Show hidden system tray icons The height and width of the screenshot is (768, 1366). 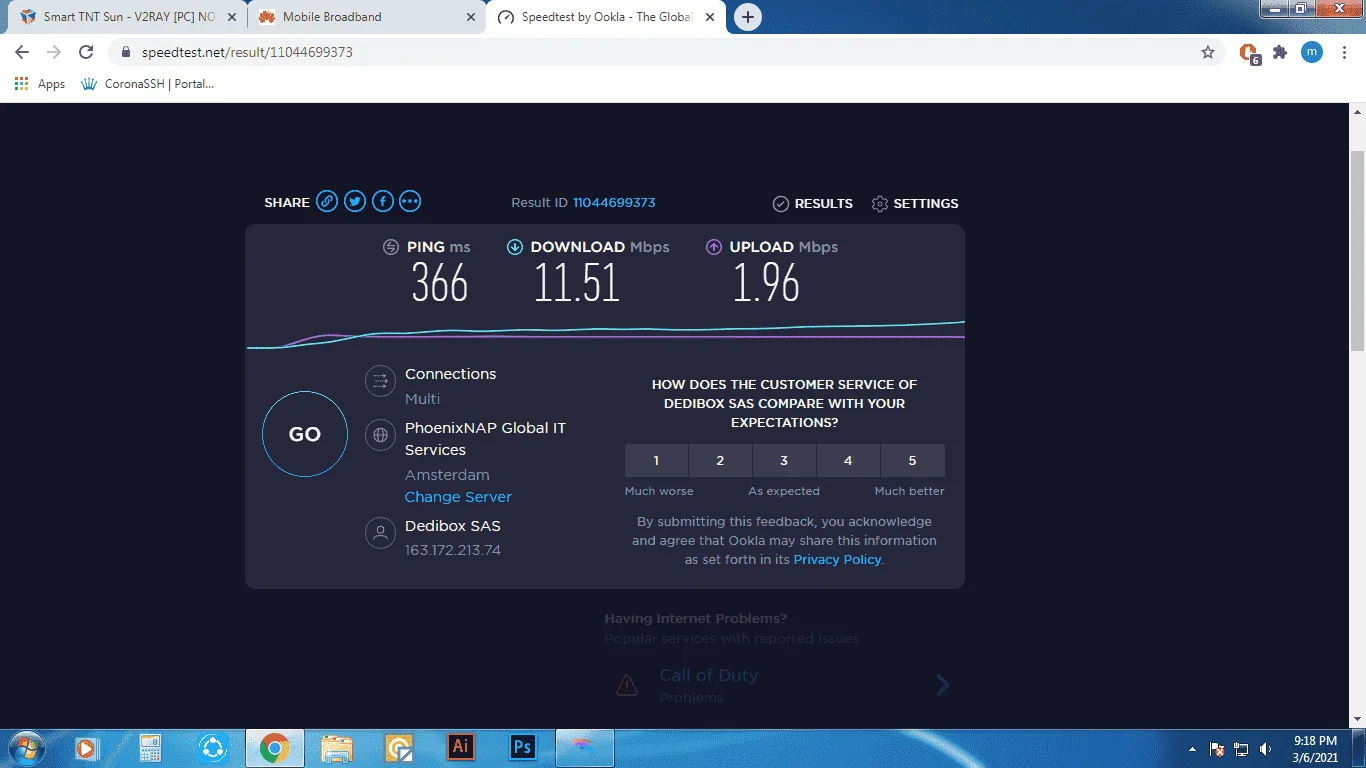tap(1192, 748)
